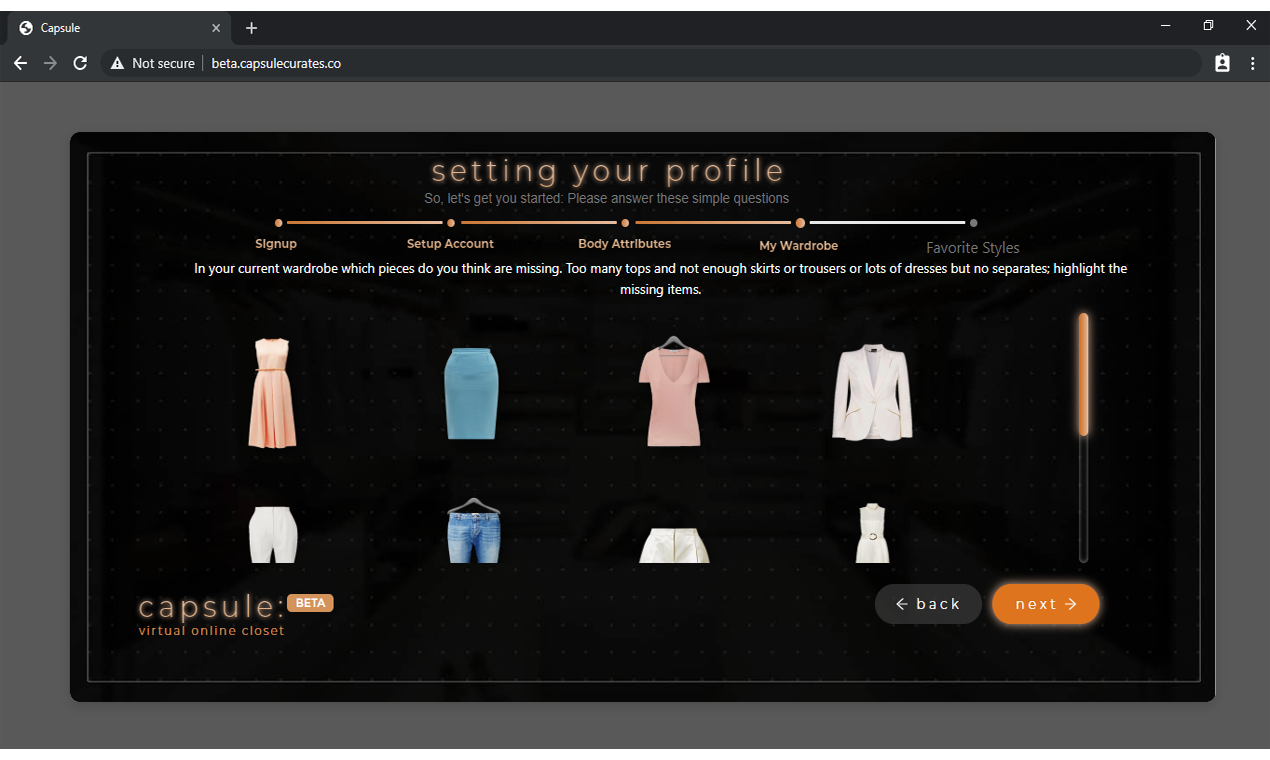The height and width of the screenshot is (760, 1270).
Task: Open Chrome's three-dot menu
Action: point(1253,62)
